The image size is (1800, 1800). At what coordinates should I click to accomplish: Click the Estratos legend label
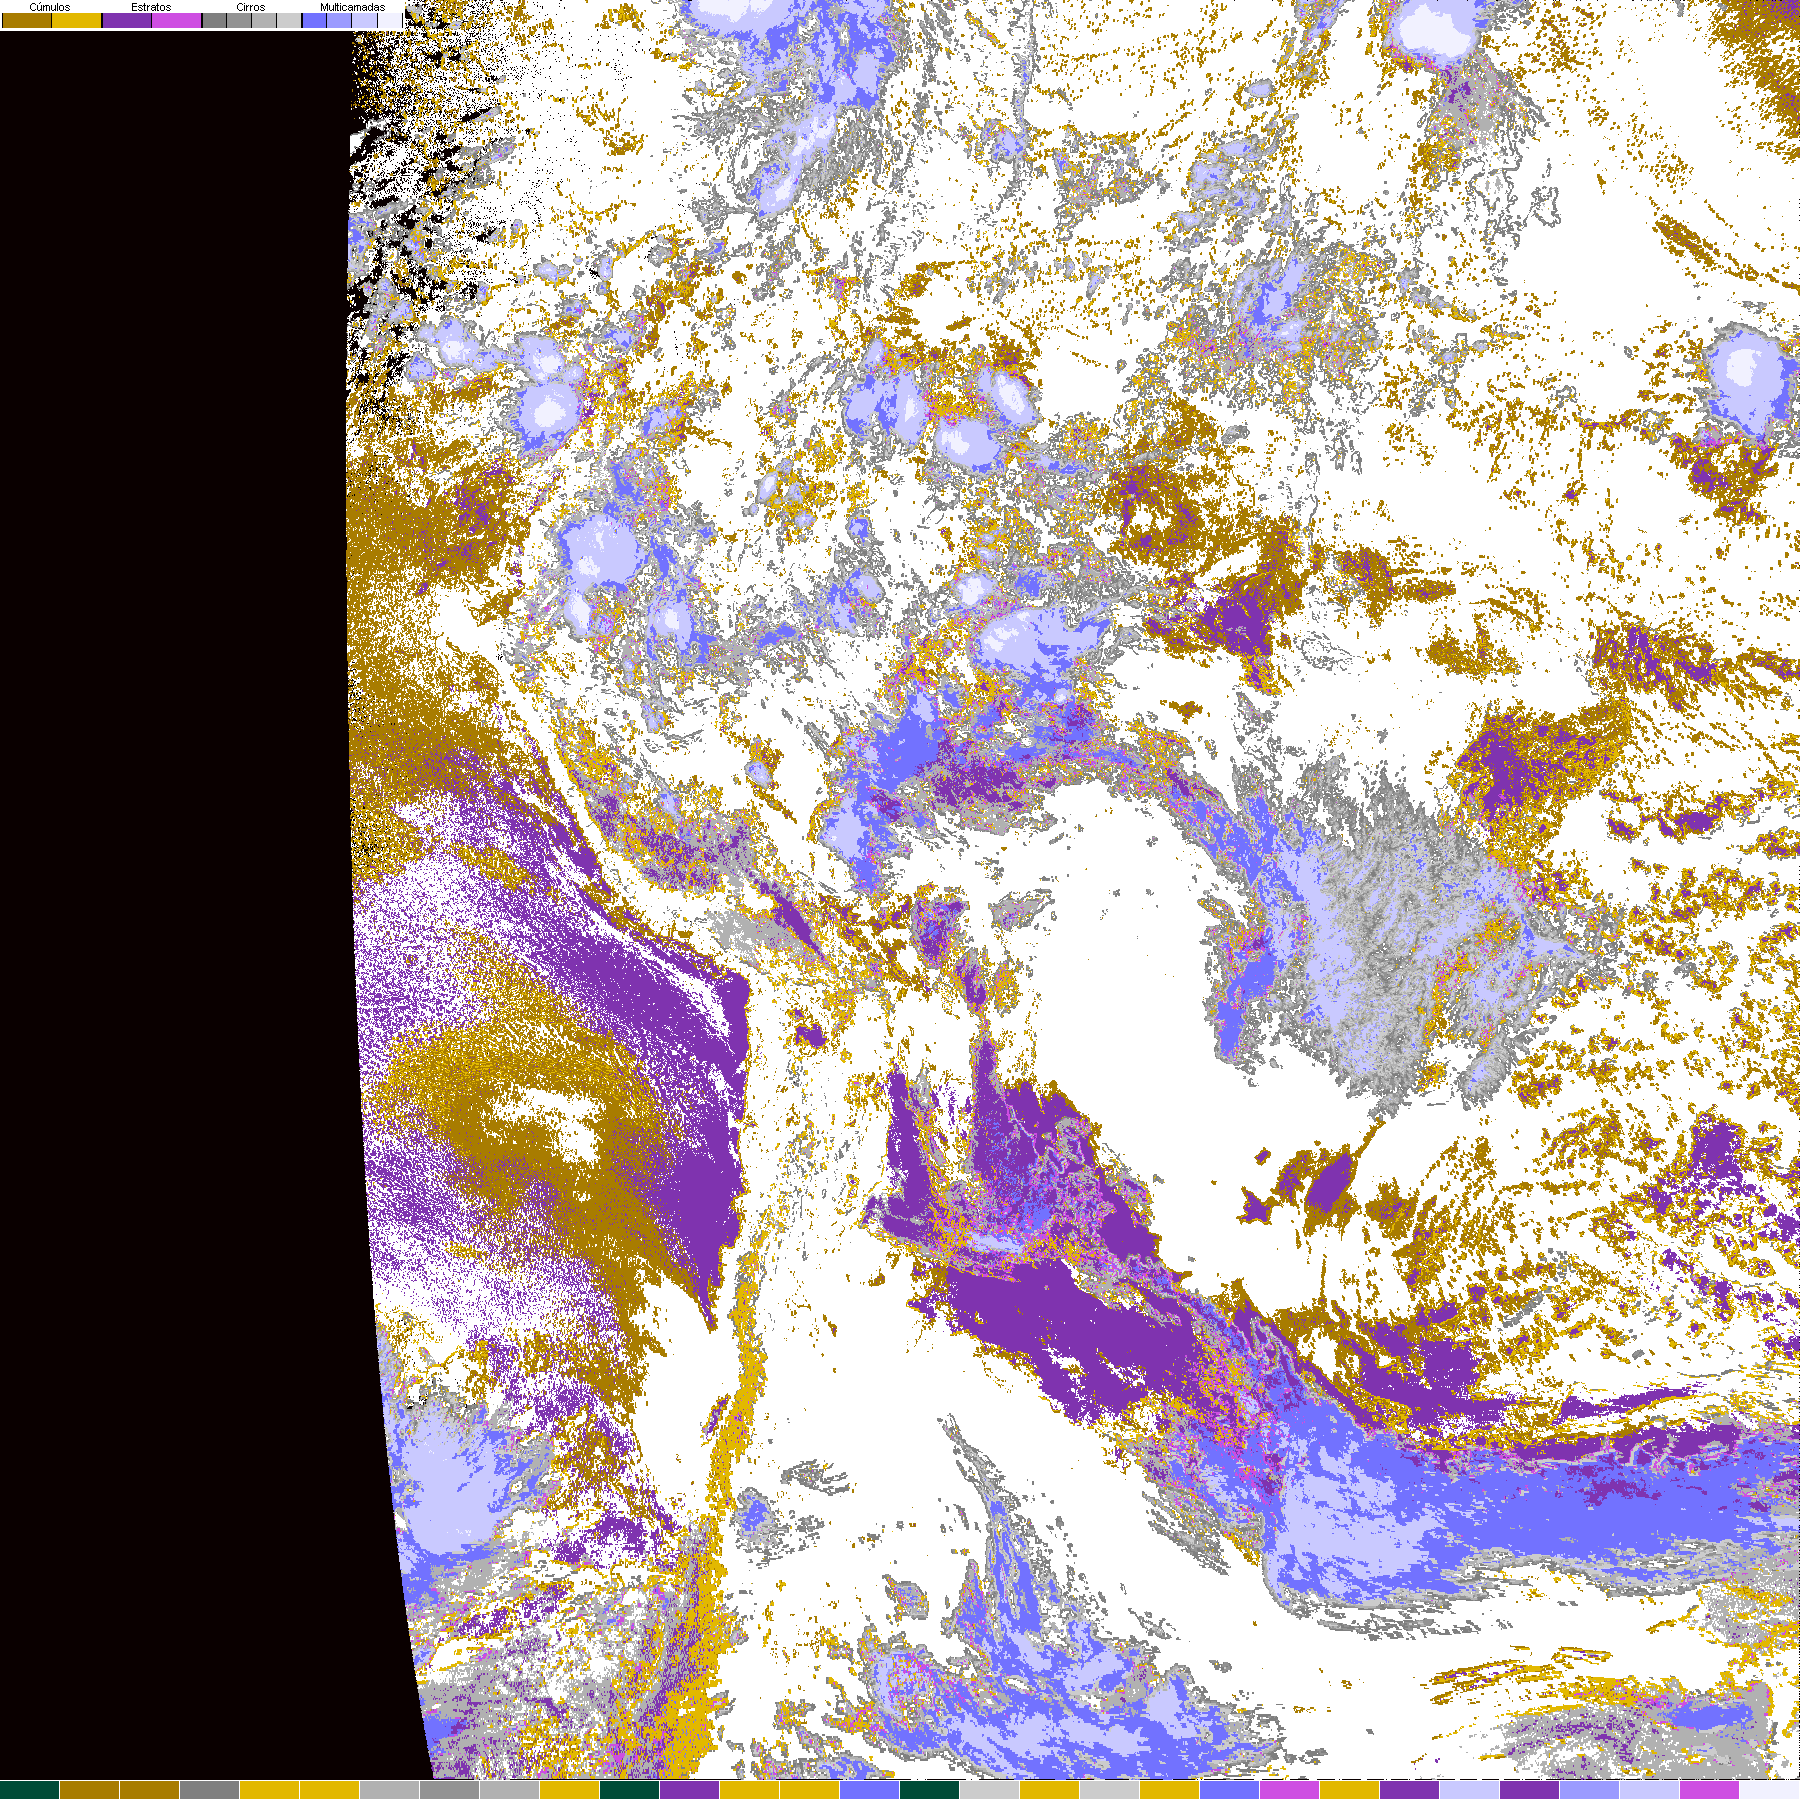[x=151, y=7]
